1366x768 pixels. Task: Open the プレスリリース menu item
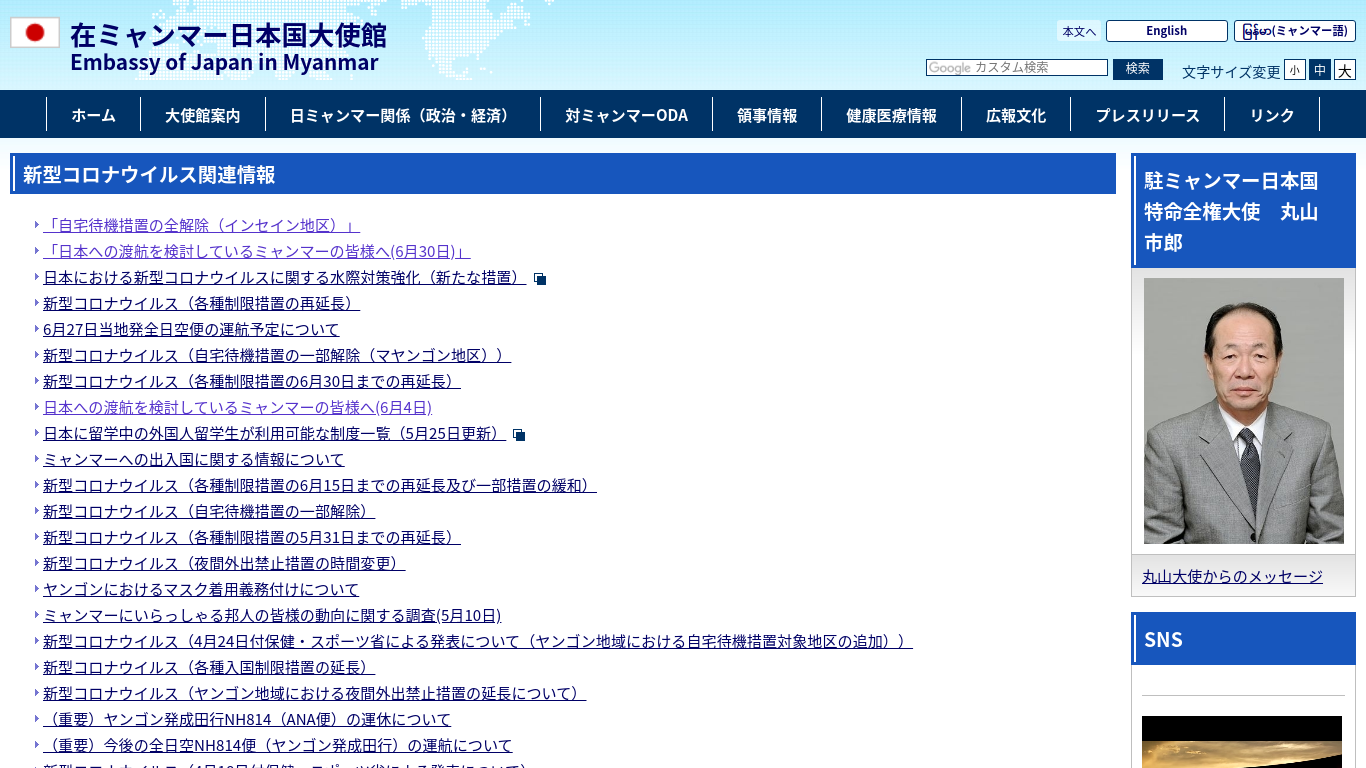tap(1147, 115)
